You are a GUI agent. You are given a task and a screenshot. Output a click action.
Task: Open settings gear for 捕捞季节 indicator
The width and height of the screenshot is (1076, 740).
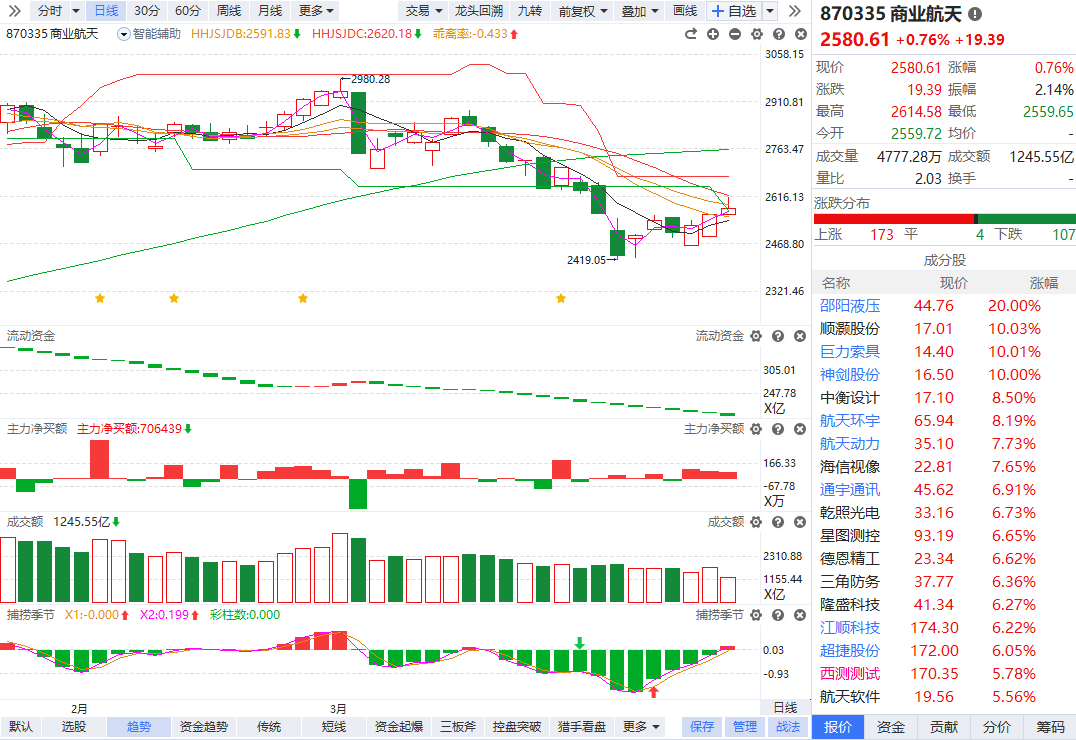[x=755, y=614]
